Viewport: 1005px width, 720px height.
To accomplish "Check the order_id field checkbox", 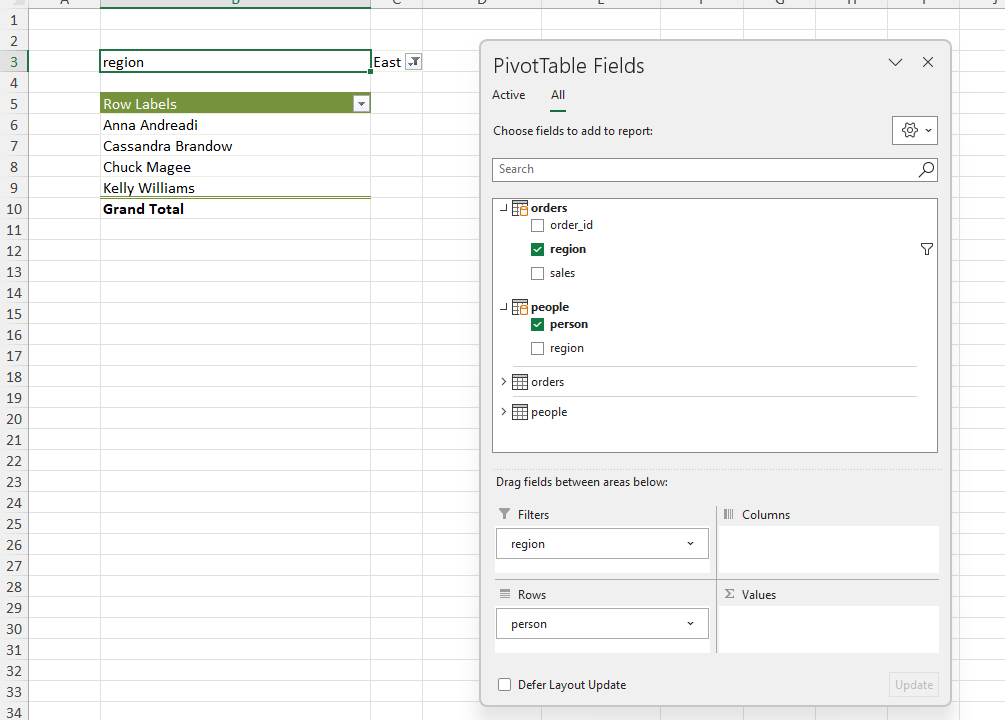I will (538, 226).
